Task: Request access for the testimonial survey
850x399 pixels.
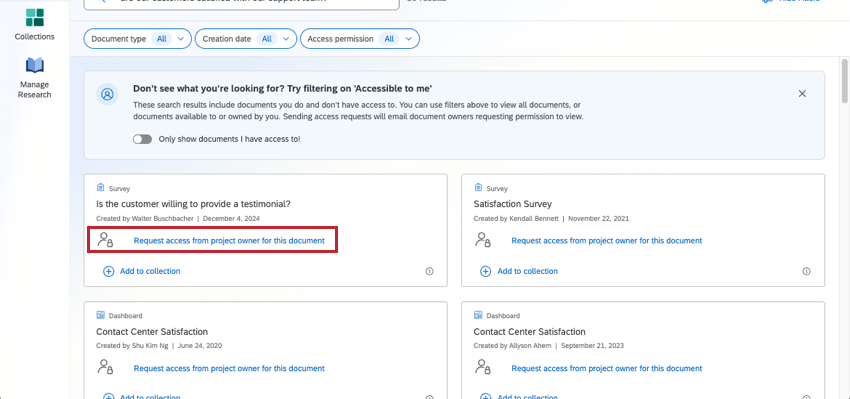Action: tap(229, 240)
